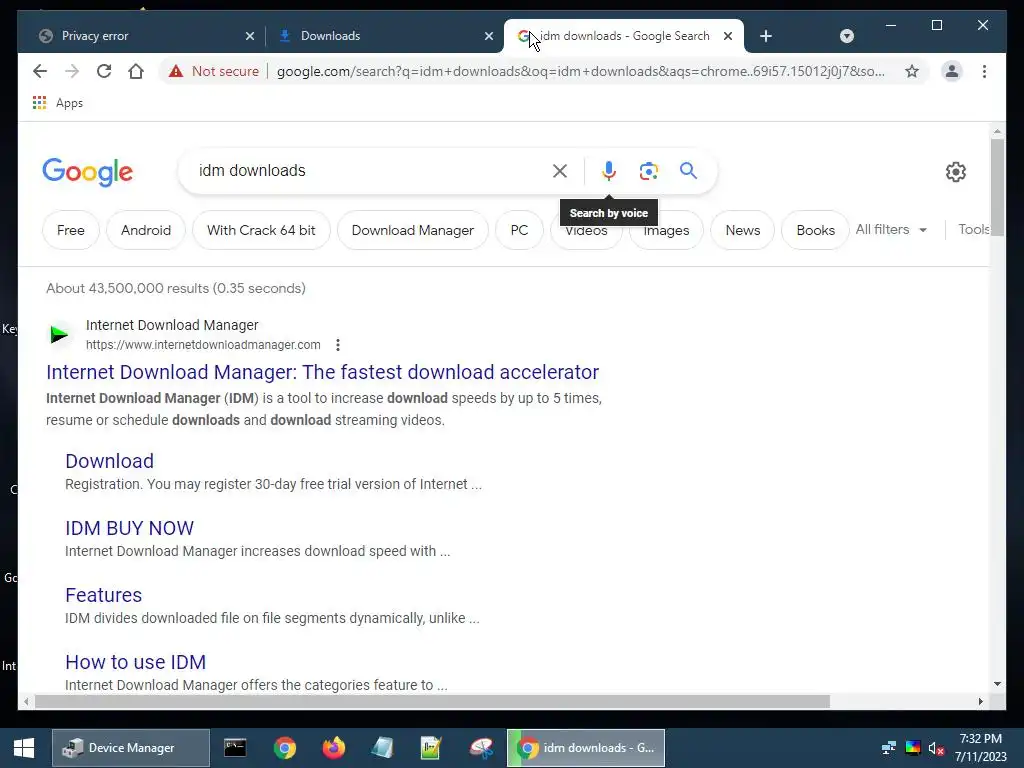1024x768 pixels.
Task: Apply the With Crack 64 bit chip
Action: coord(261,230)
